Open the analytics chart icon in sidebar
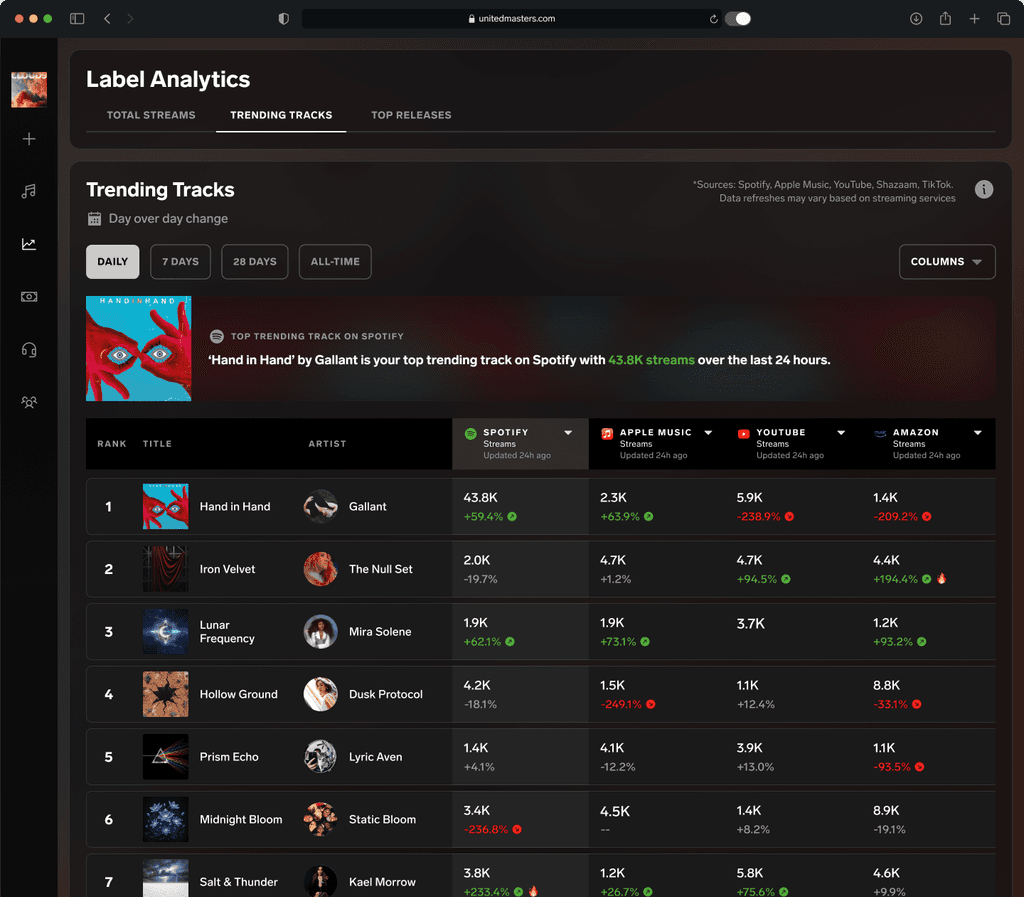Screen dimensions: 1024x897 (x=29, y=244)
